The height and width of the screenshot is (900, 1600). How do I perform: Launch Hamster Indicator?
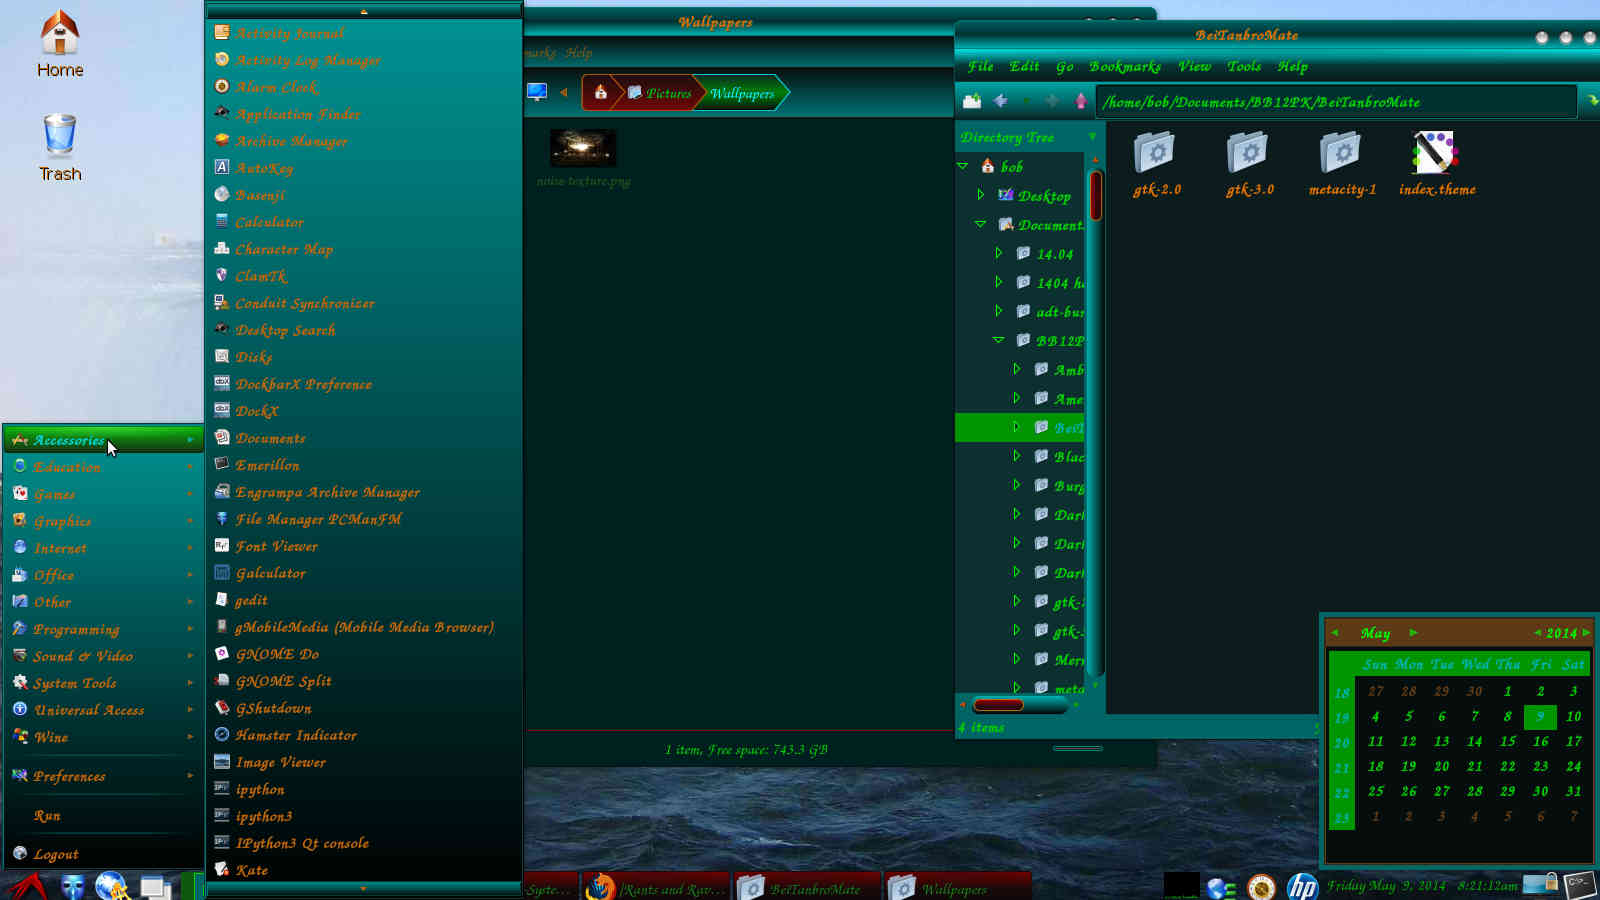click(364, 735)
